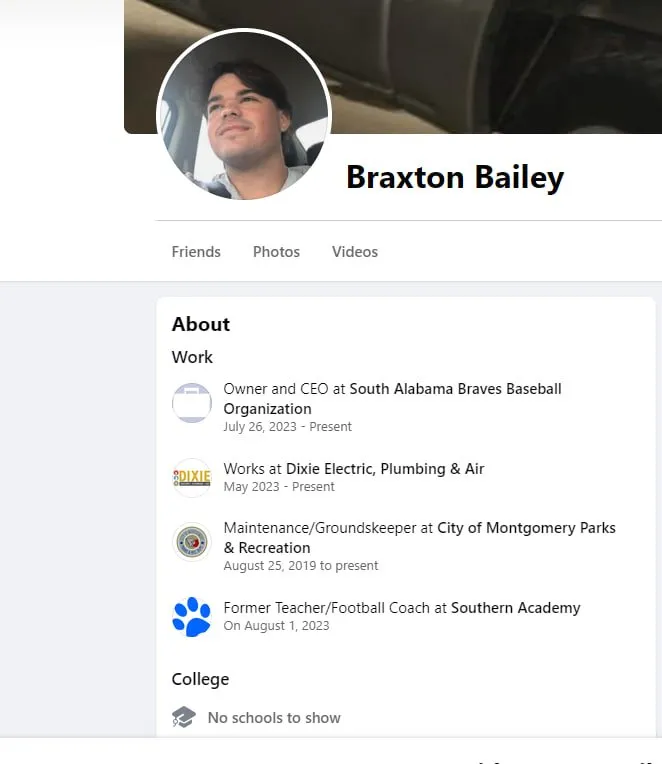
Task: Open South Alabama Braves Baseball Organization link
Action: (393, 399)
